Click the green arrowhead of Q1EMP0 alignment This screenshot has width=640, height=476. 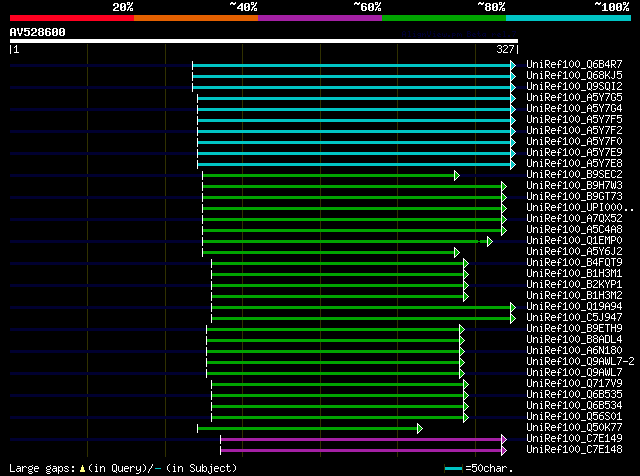tap(490, 242)
